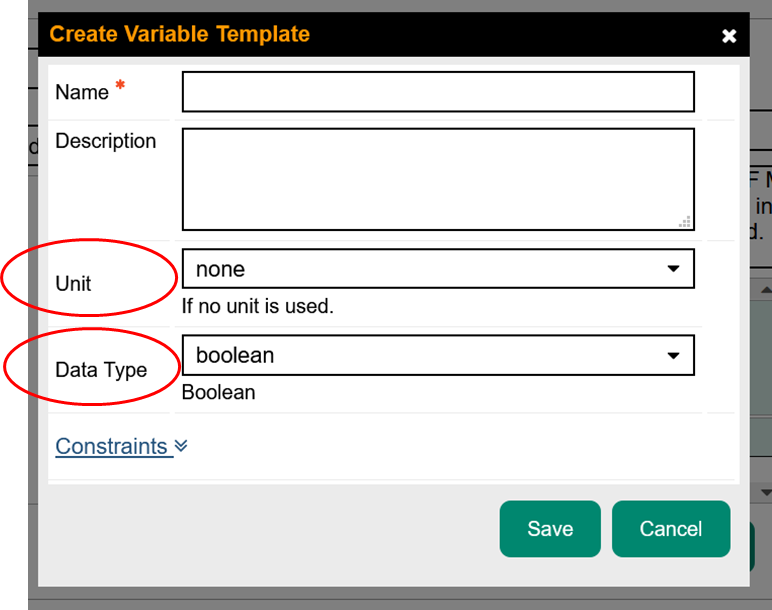Screen dimensions: 772x610
Task: Click into the Name text field
Action: tap(438, 92)
